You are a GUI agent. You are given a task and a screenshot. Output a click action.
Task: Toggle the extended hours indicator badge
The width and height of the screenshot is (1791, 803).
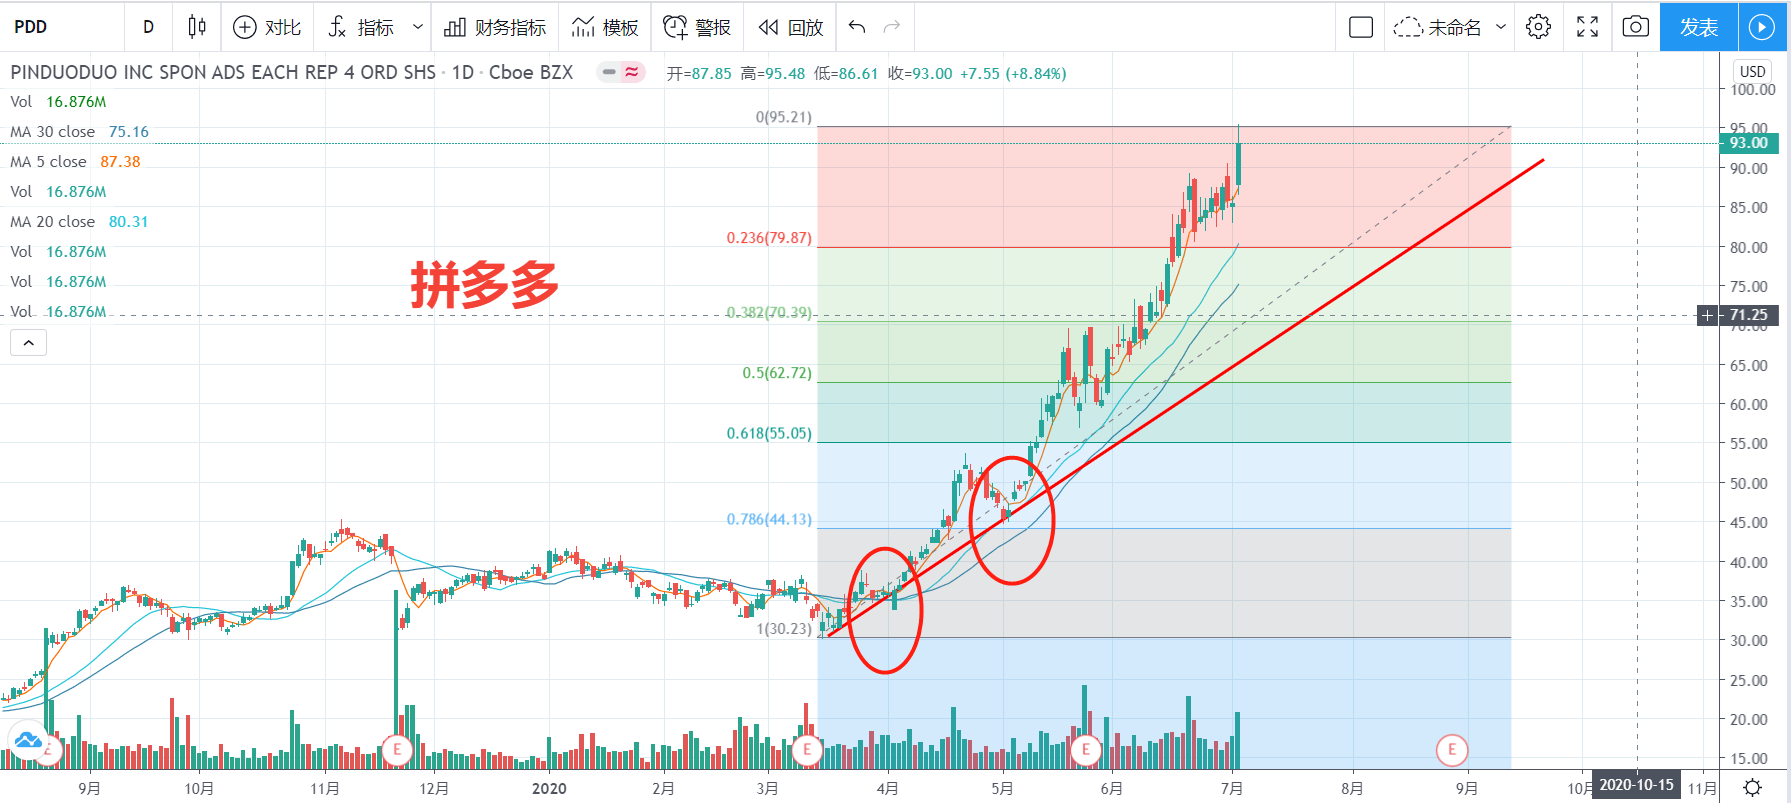tap(621, 72)
